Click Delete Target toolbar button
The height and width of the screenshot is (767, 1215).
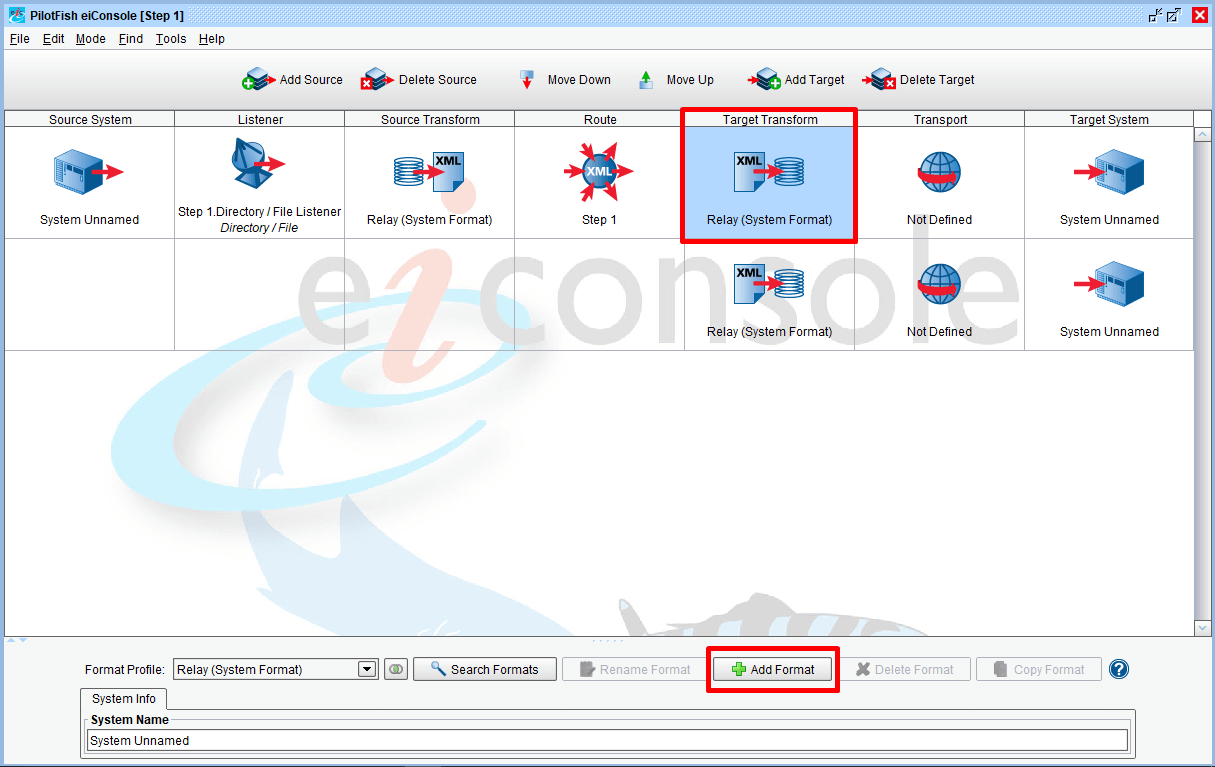[x=918, y=79]
